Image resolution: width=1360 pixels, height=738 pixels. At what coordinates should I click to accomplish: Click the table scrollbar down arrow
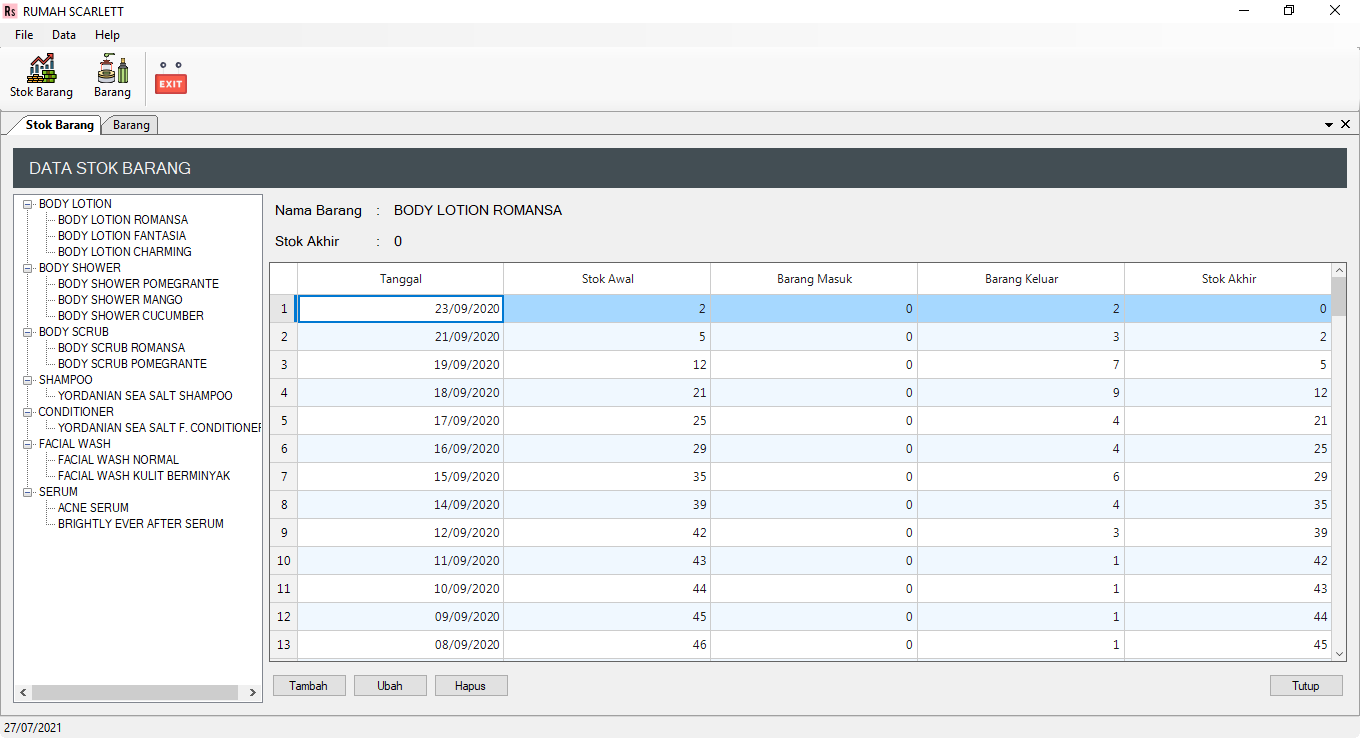pos(1340,653)
